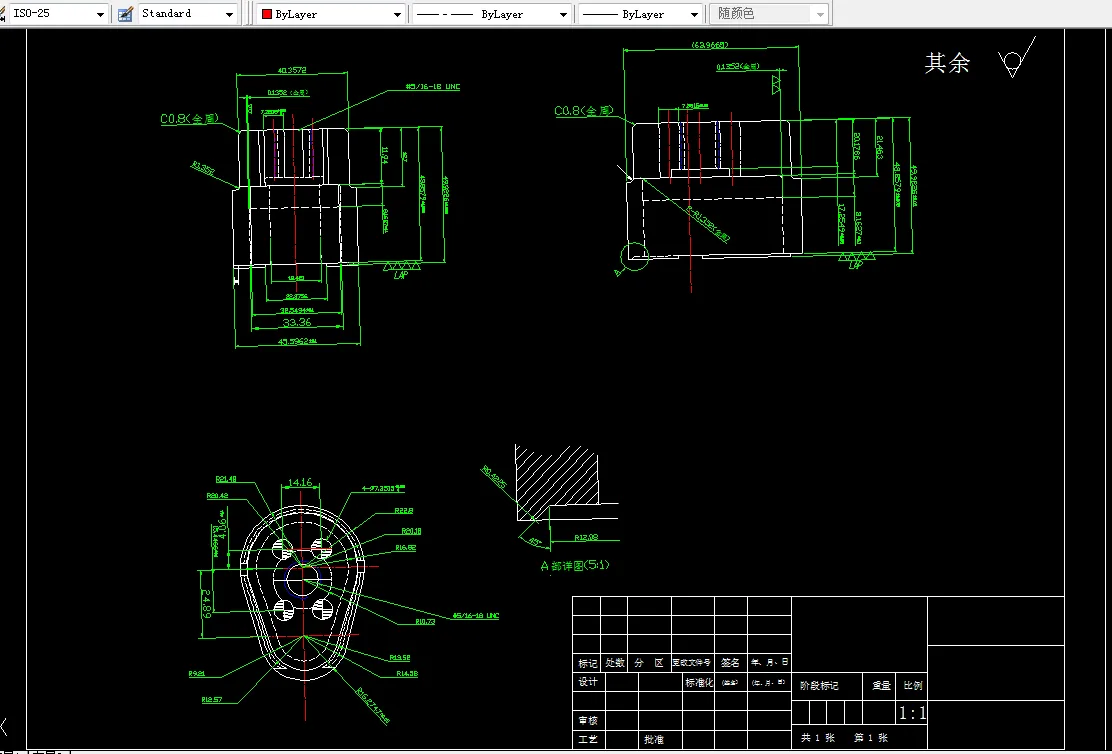Select the 45° angle dimension
The height and width of the screenshot is (754, 1112).
tap(535, 543)
